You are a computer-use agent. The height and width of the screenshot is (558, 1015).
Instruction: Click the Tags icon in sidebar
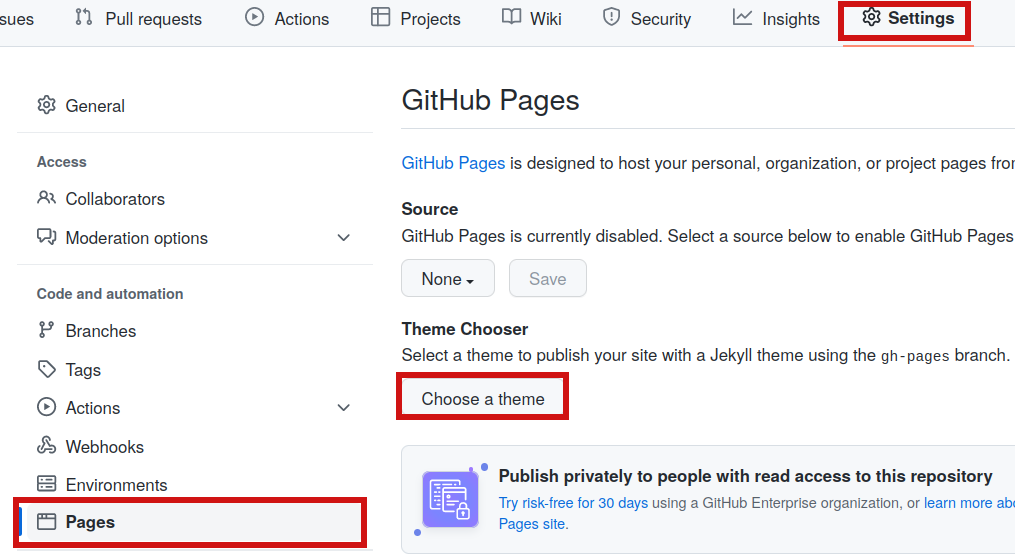pyautogui.click(x=46, y=369)
